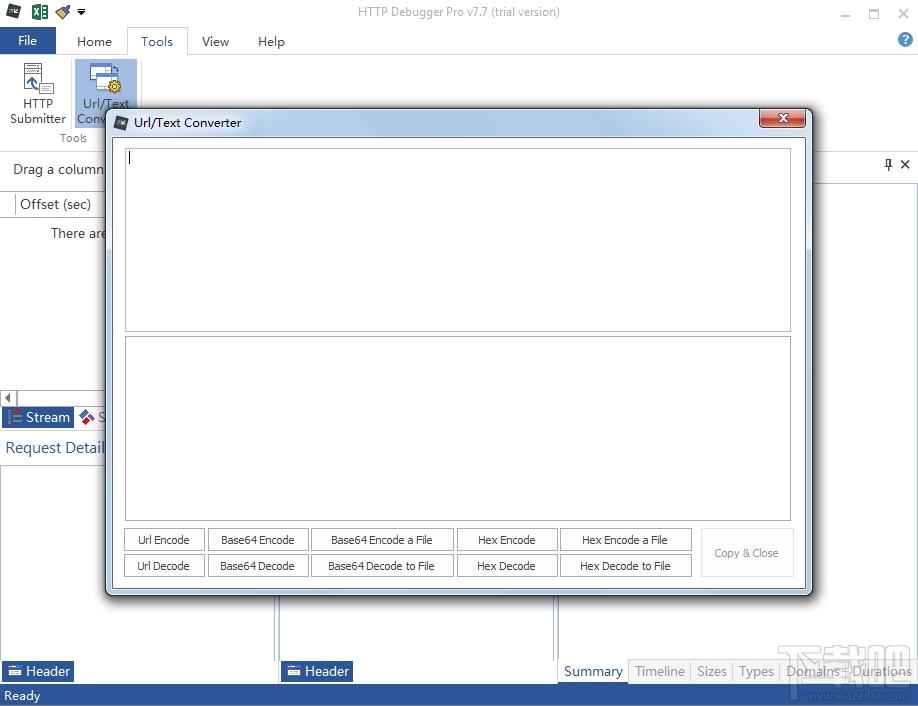
Task: Click the Copy & Close button
Action: pos(746,553)
